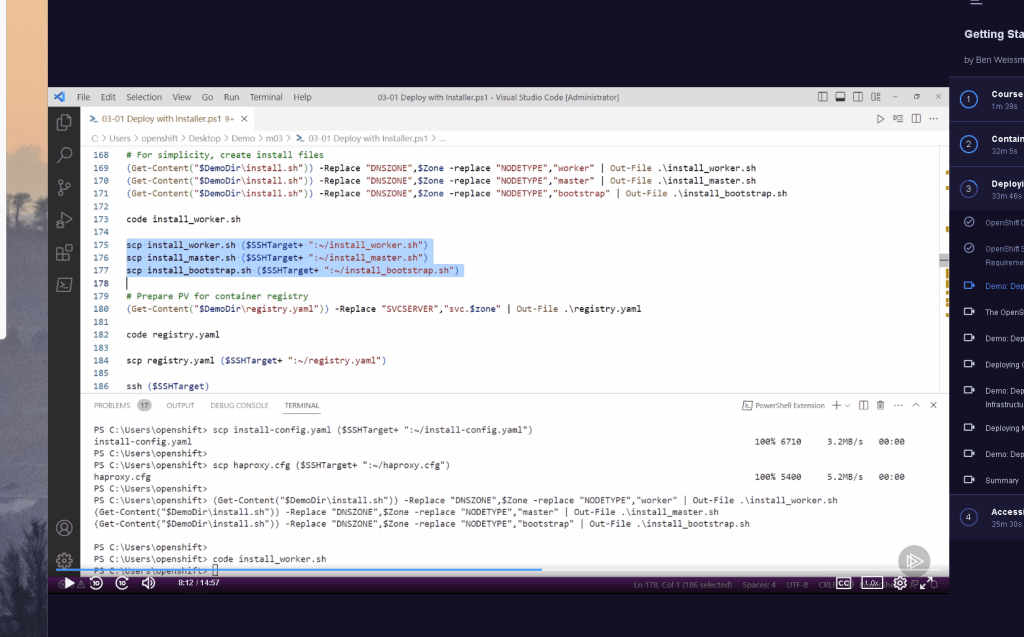Open video player settings gear
This screenshot has width=1024, height=637.
(x=900, y=583)
